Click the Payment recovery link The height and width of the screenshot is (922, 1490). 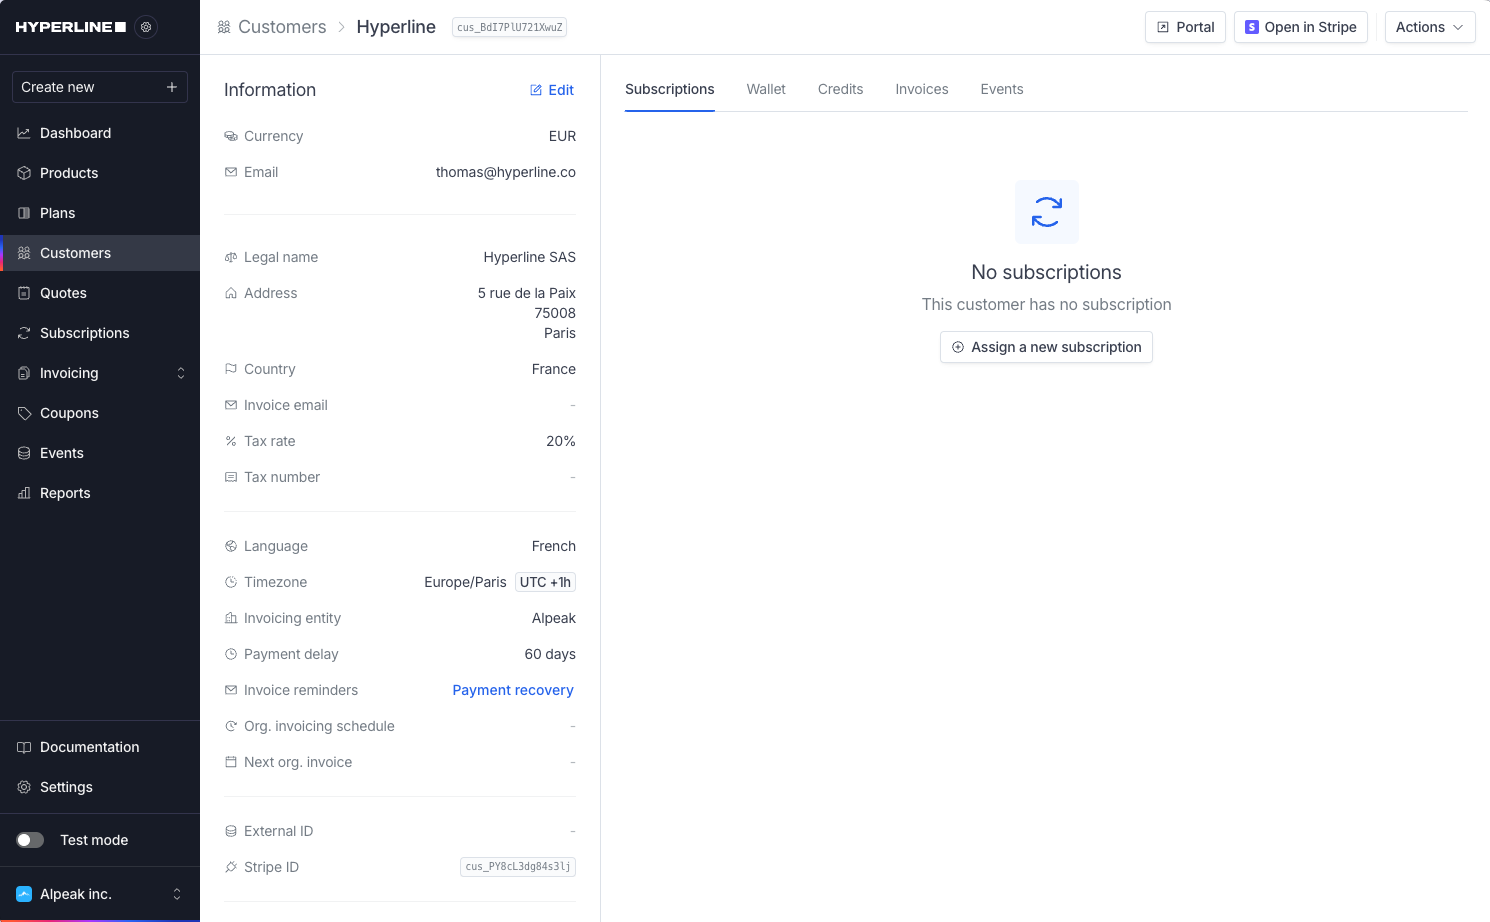tap(513, 690)
